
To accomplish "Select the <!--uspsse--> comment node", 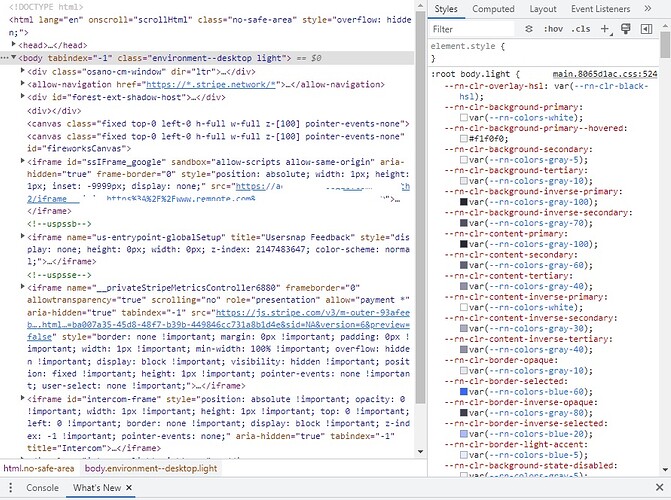I will 59,274.
